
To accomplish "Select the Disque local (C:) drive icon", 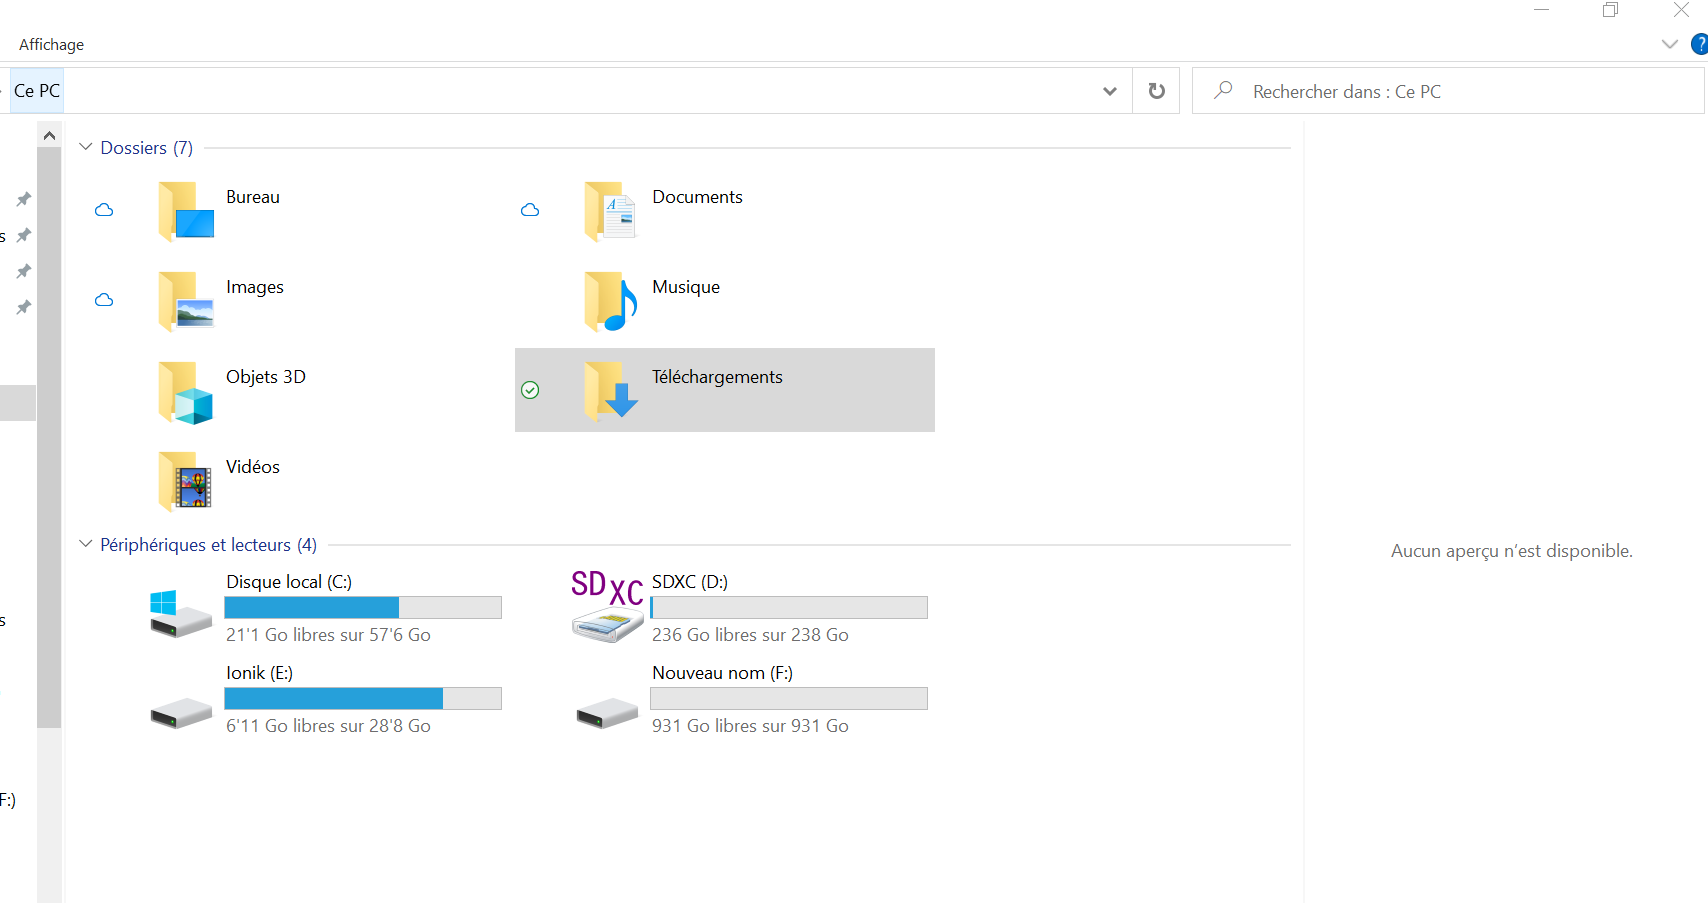I will [x=180, y=613].
